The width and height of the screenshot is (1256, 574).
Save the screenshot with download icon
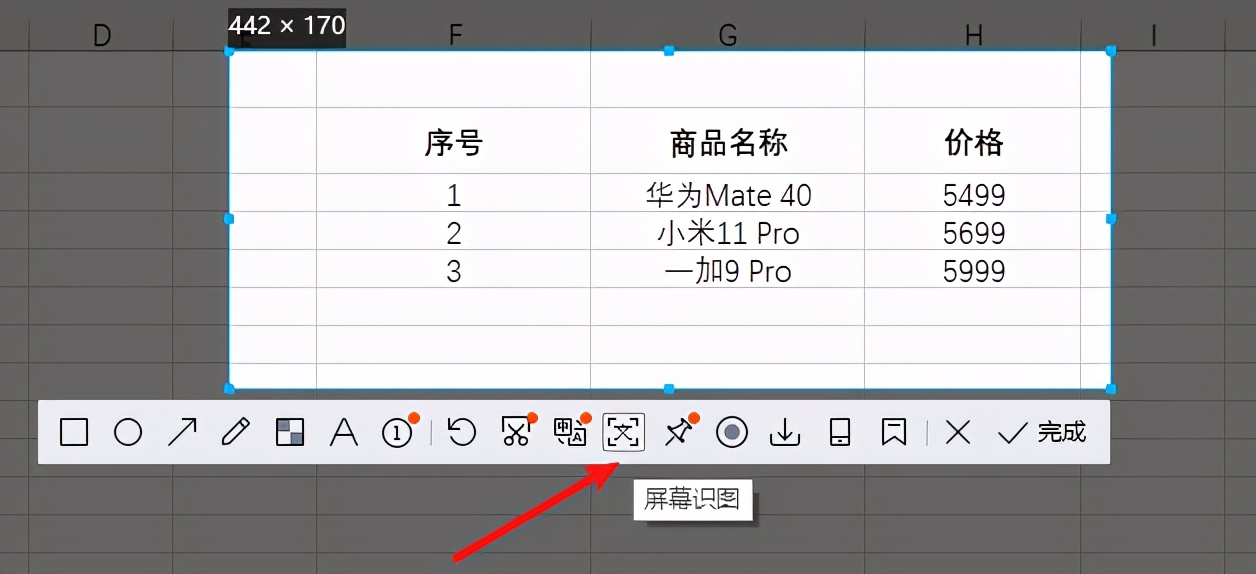[786, 432]
